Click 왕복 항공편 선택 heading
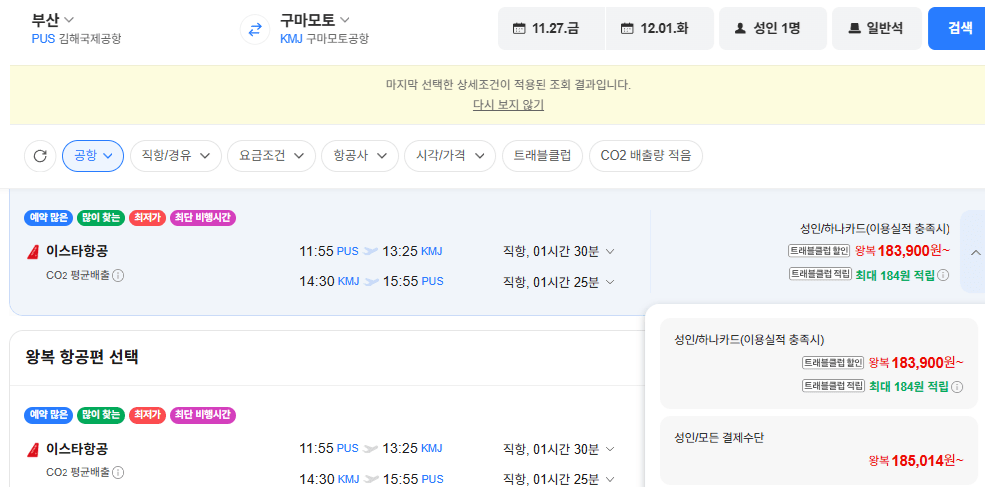The width and height of the screenshot is (985, 487). [x=82, y=357]
